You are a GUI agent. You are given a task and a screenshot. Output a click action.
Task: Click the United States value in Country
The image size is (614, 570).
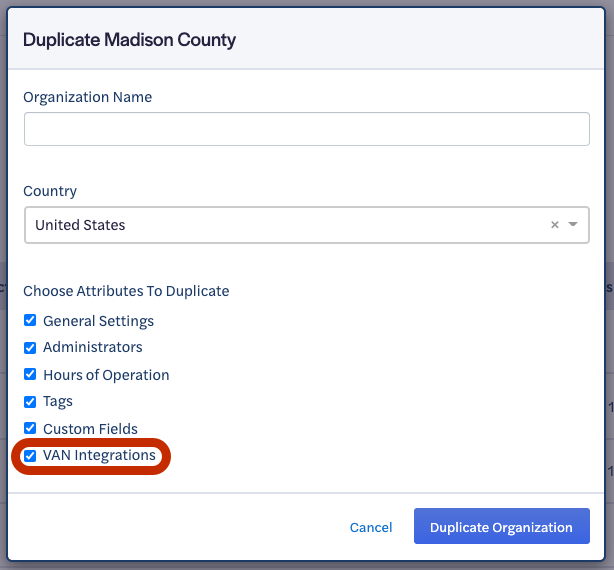tap(80, 225)
